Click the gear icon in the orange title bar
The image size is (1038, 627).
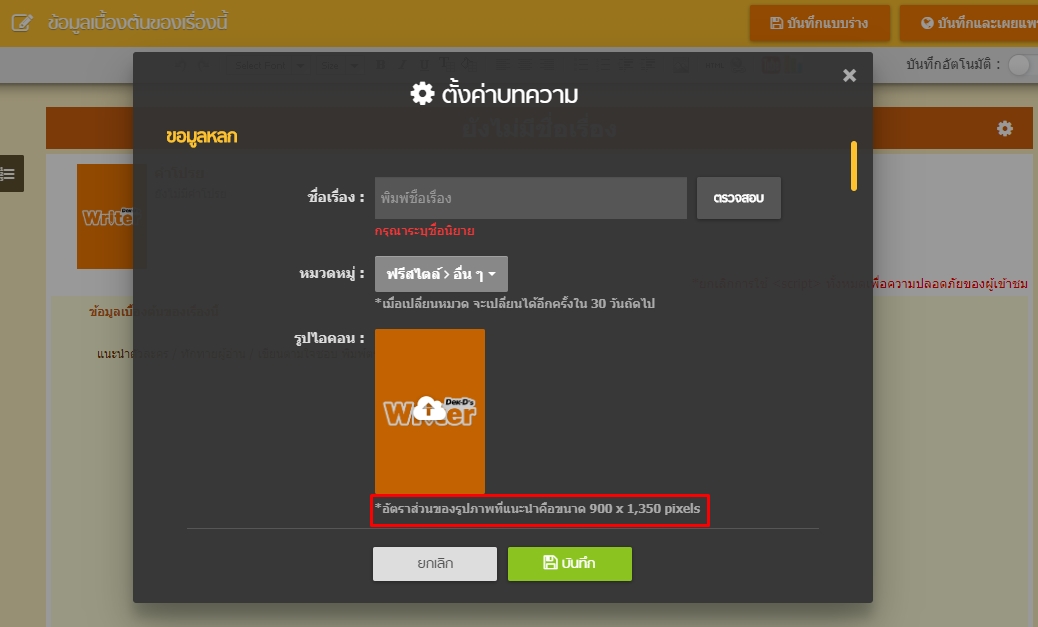coord(1004,129)
